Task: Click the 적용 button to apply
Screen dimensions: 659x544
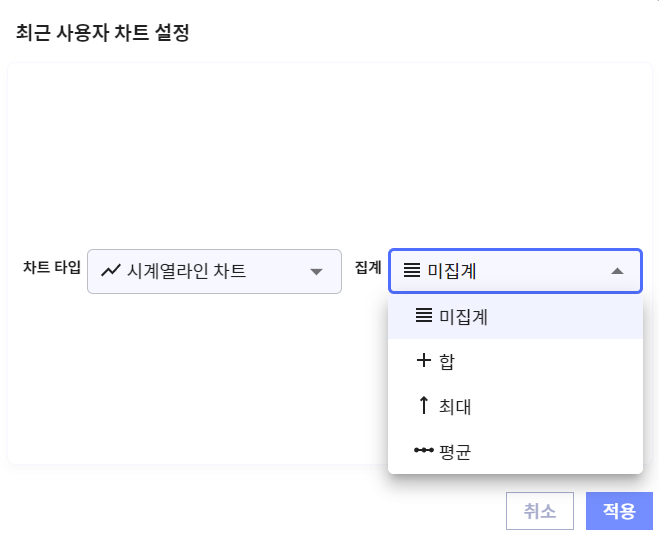Action: pos(619,511)
